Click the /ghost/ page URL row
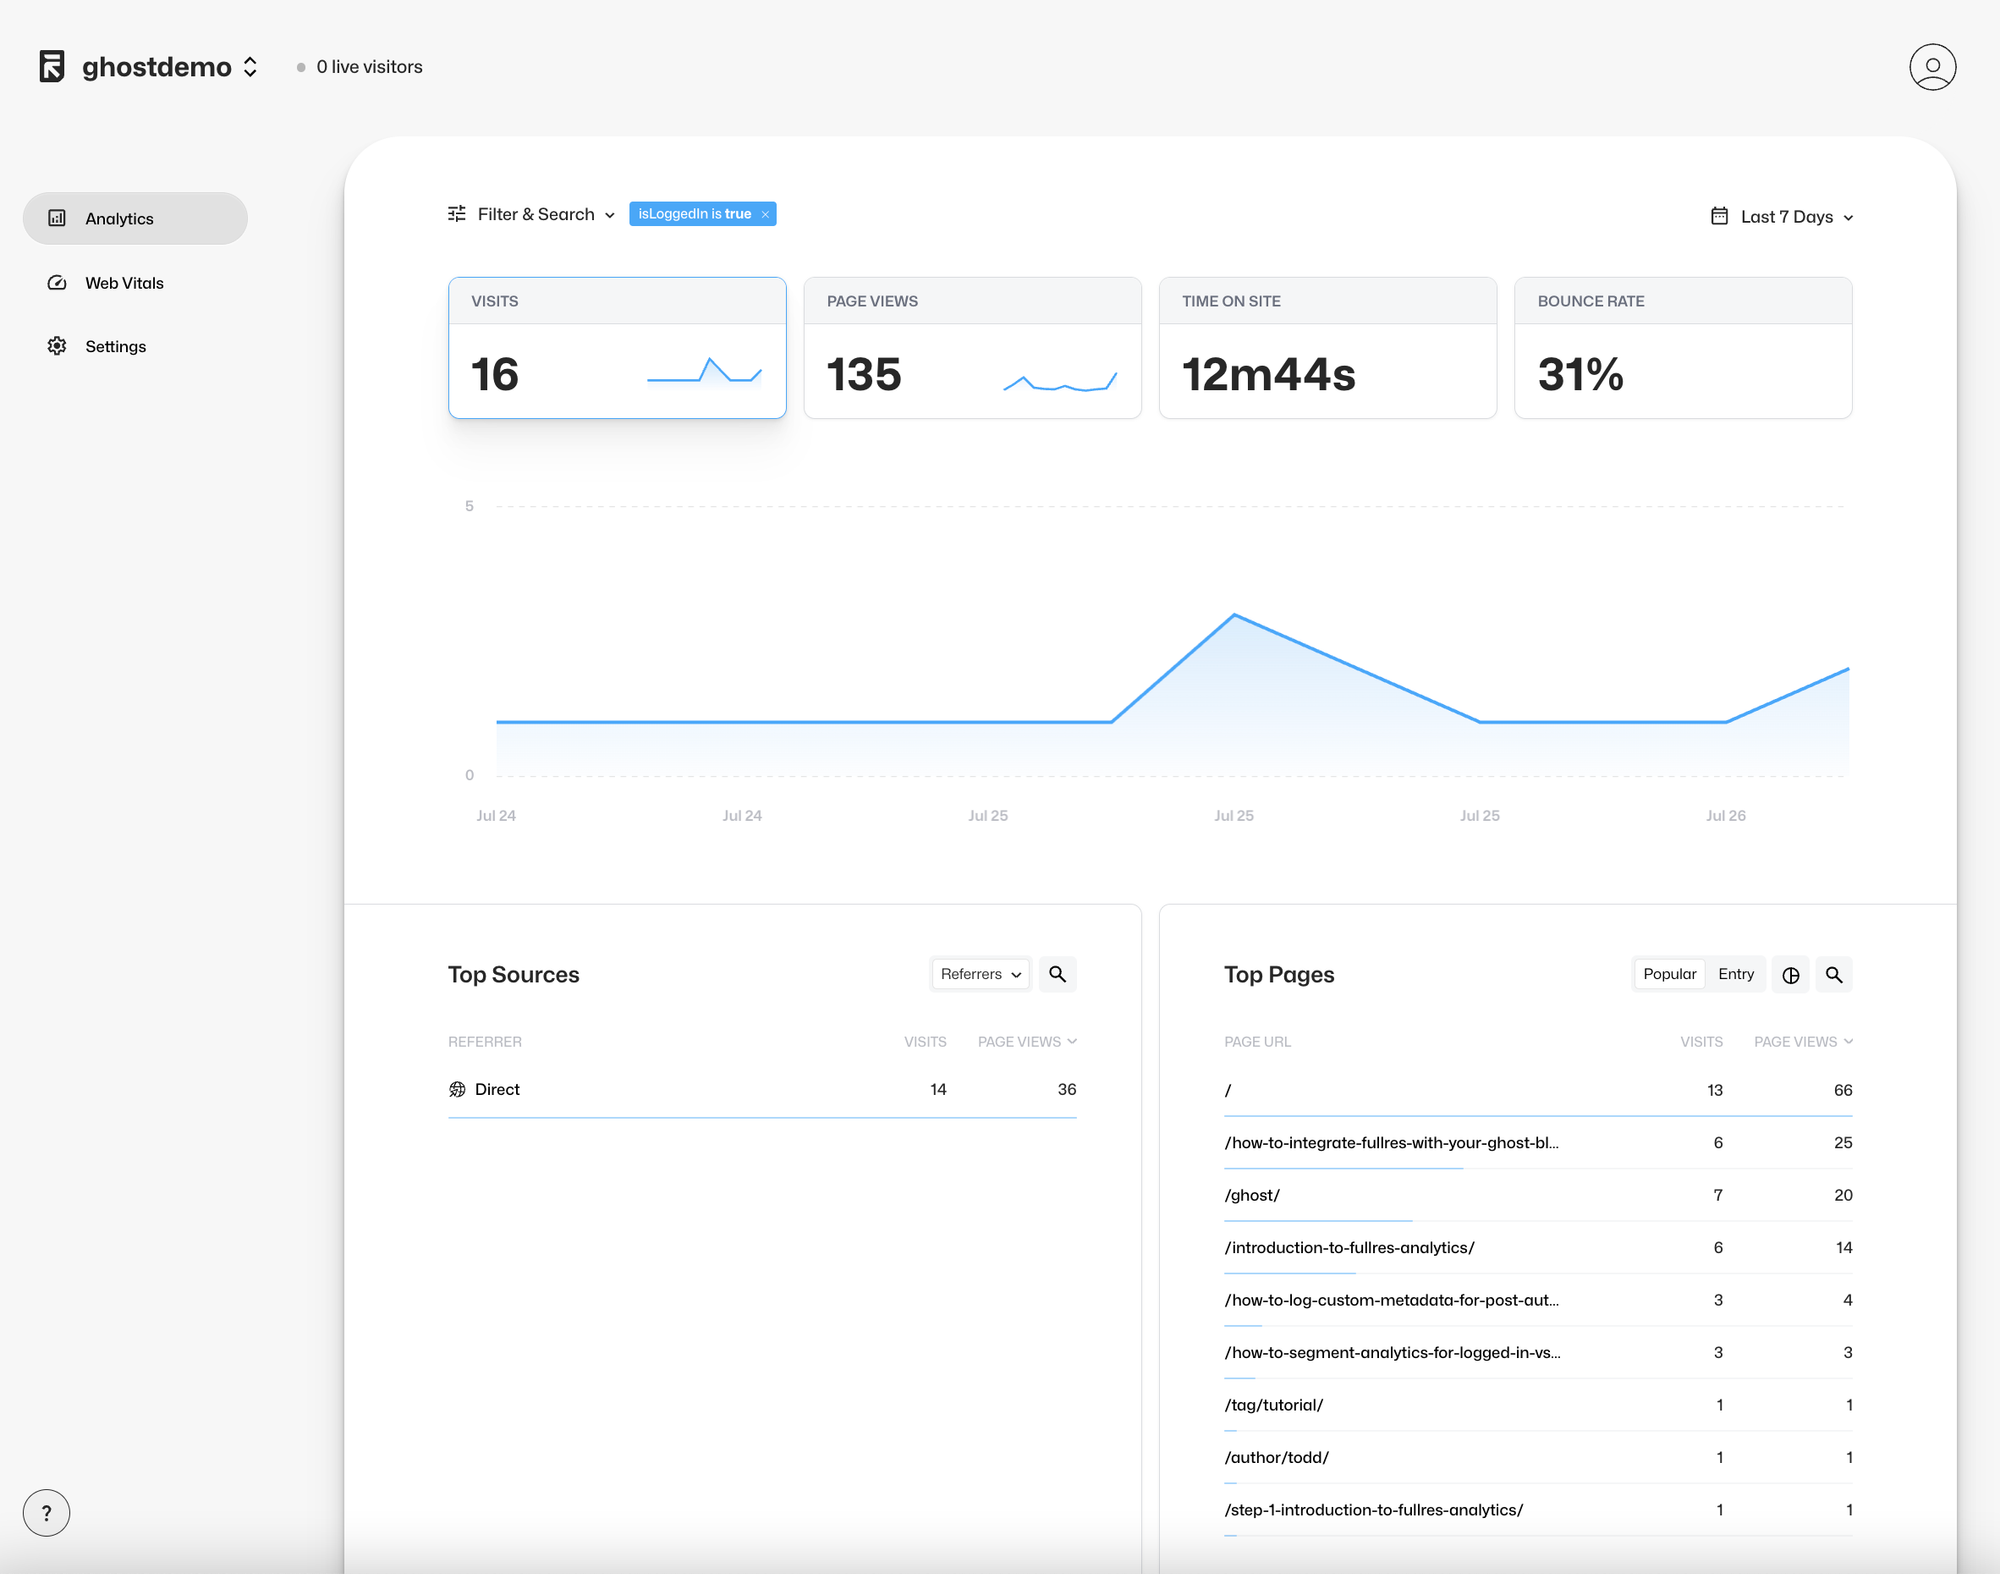 tap(1252, 1195)
